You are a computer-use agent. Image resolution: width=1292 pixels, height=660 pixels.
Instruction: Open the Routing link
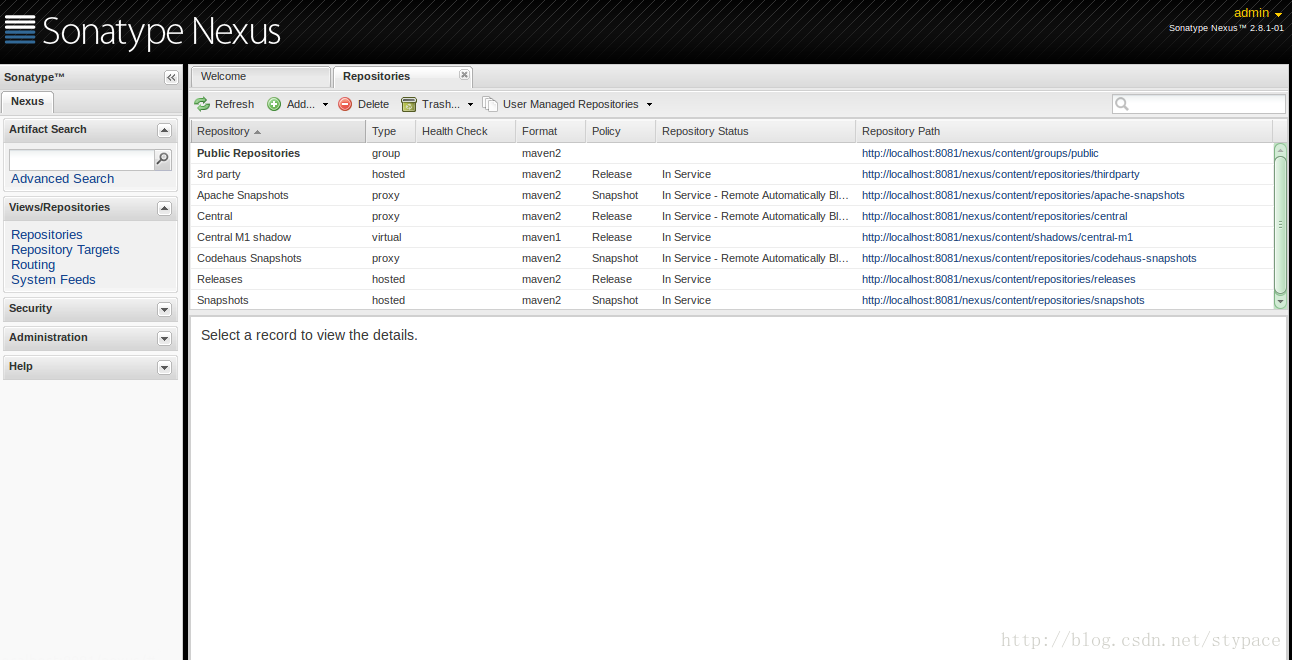33,265
